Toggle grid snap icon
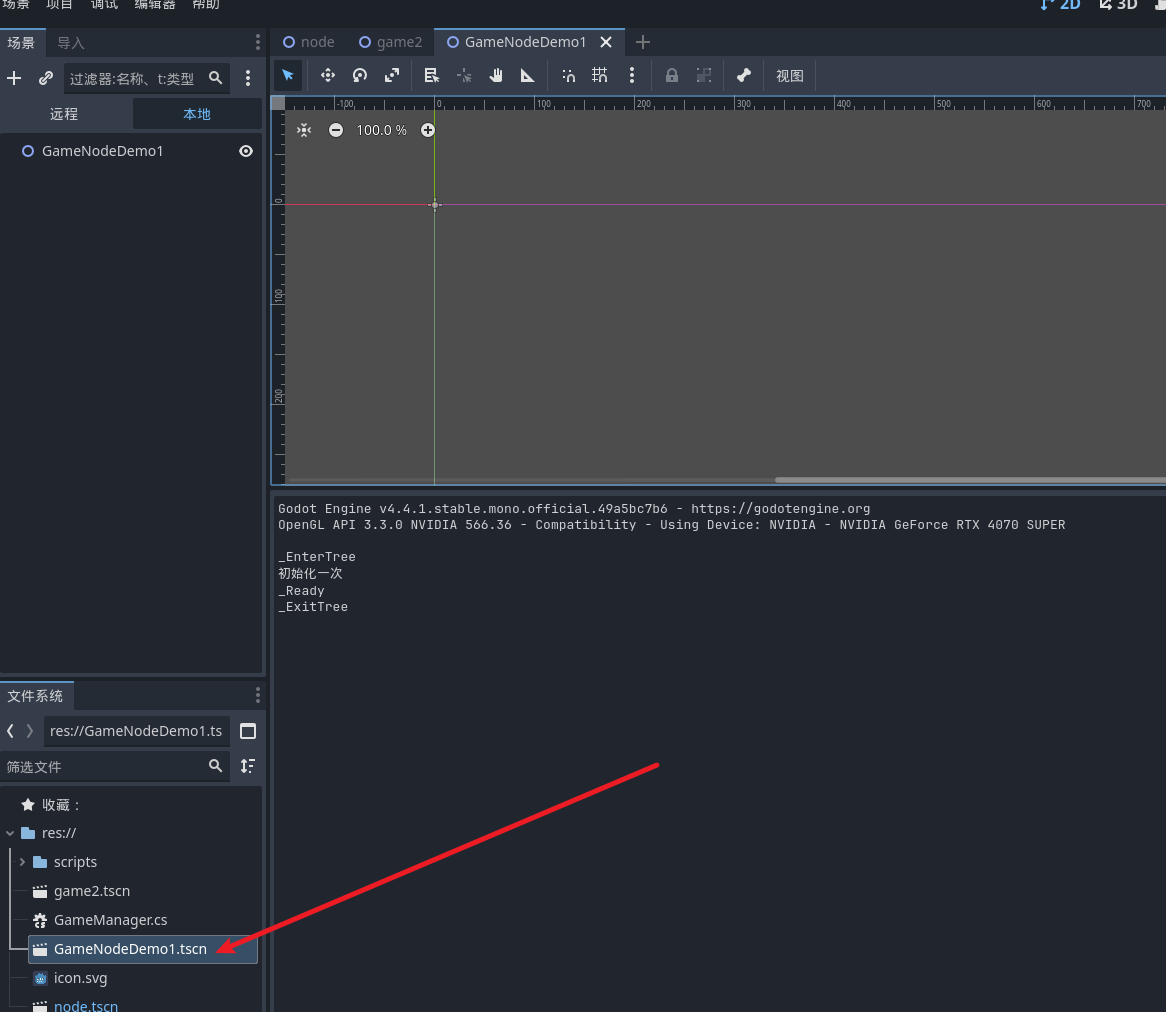The image size is (1166, 1012). (x=599, y=75)
